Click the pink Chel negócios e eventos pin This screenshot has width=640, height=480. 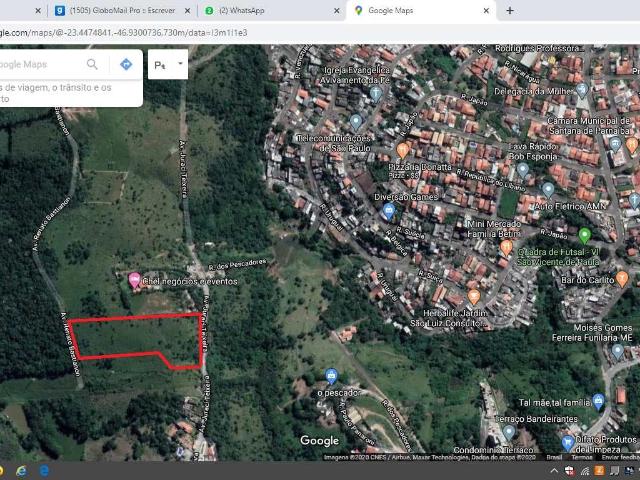click(x=134, y=280)
